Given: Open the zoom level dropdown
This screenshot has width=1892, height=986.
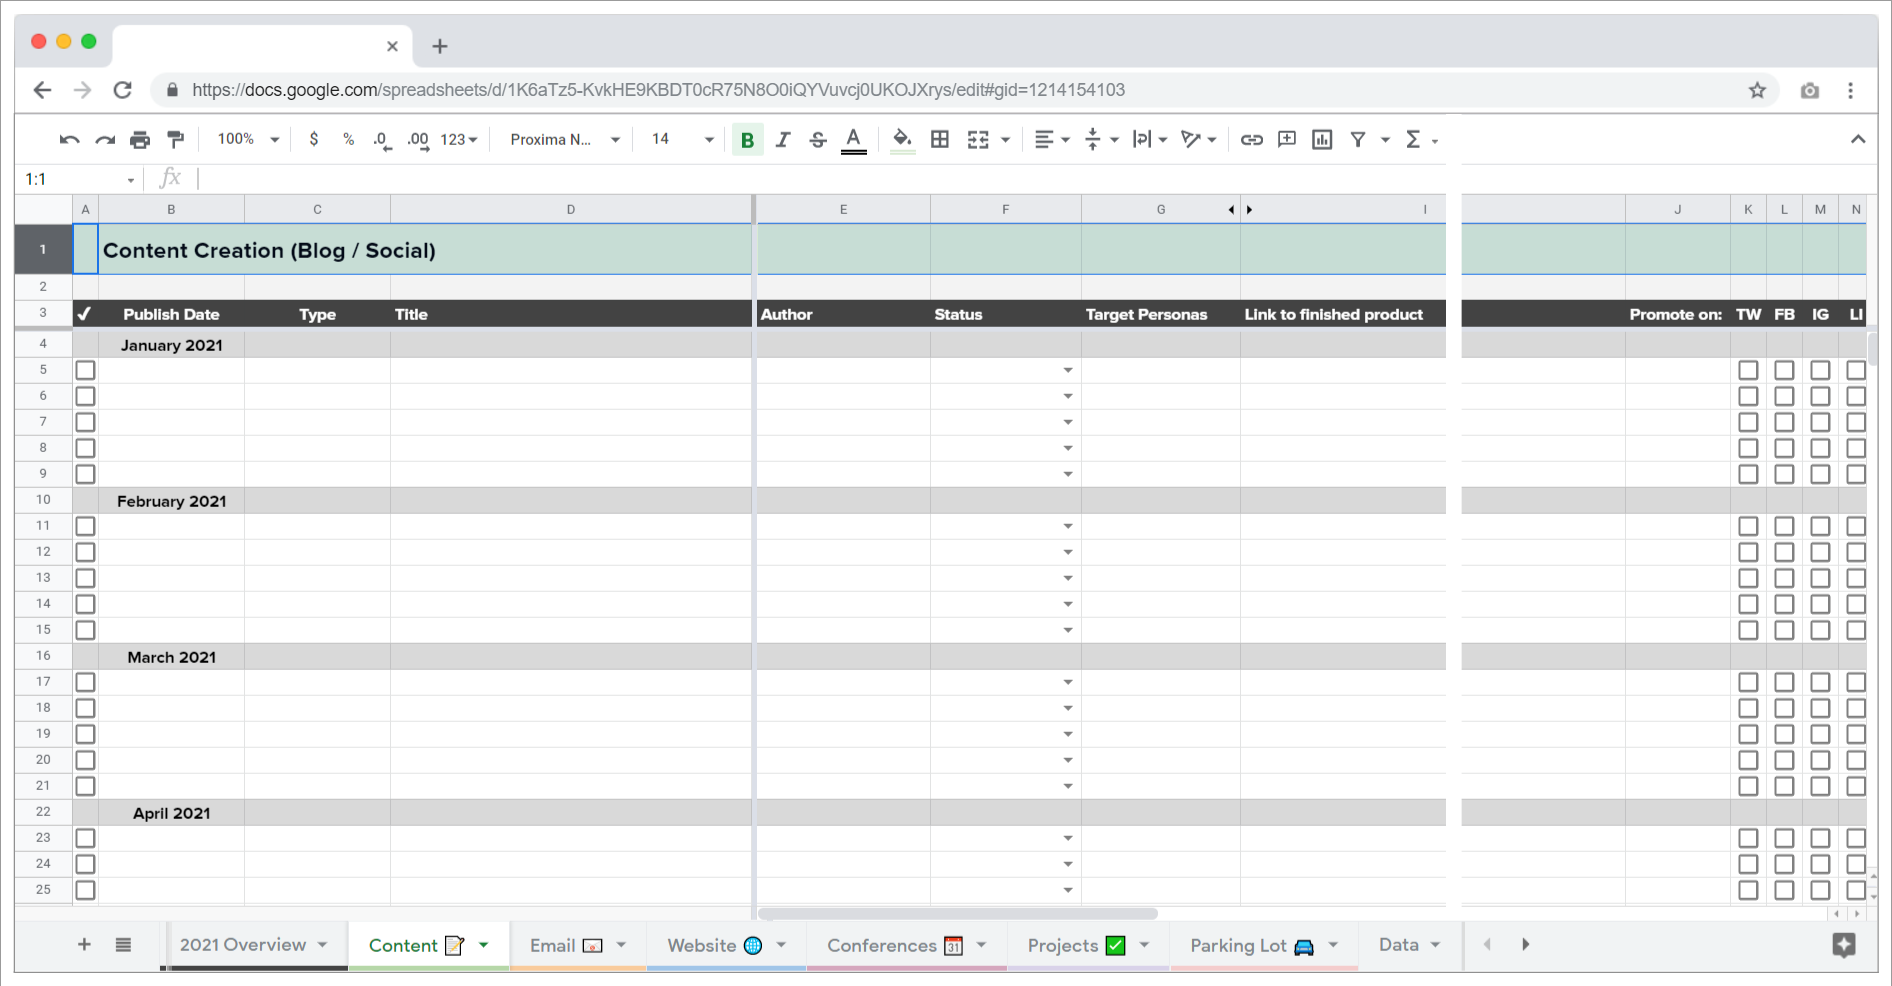Looking at the screenshot, I should pos(248,140).
